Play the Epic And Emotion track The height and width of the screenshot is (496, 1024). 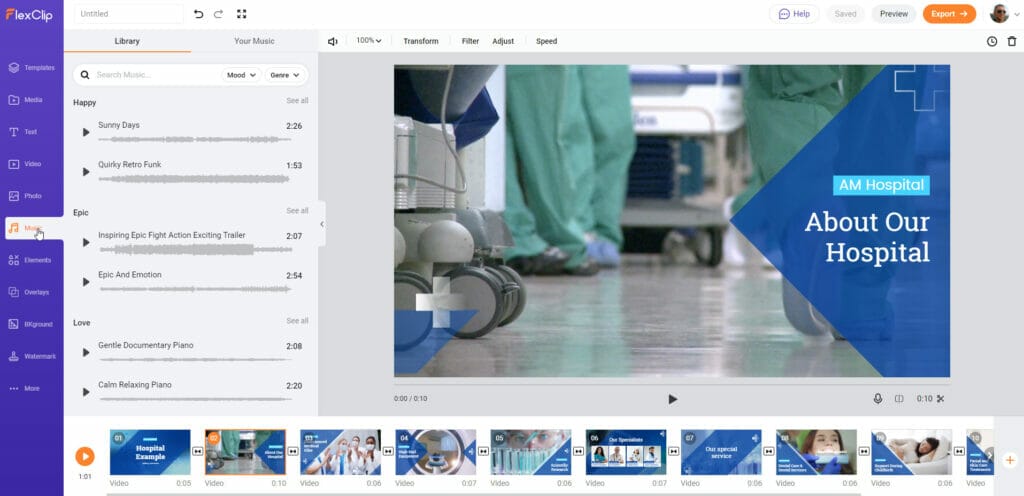pos(86,282)
